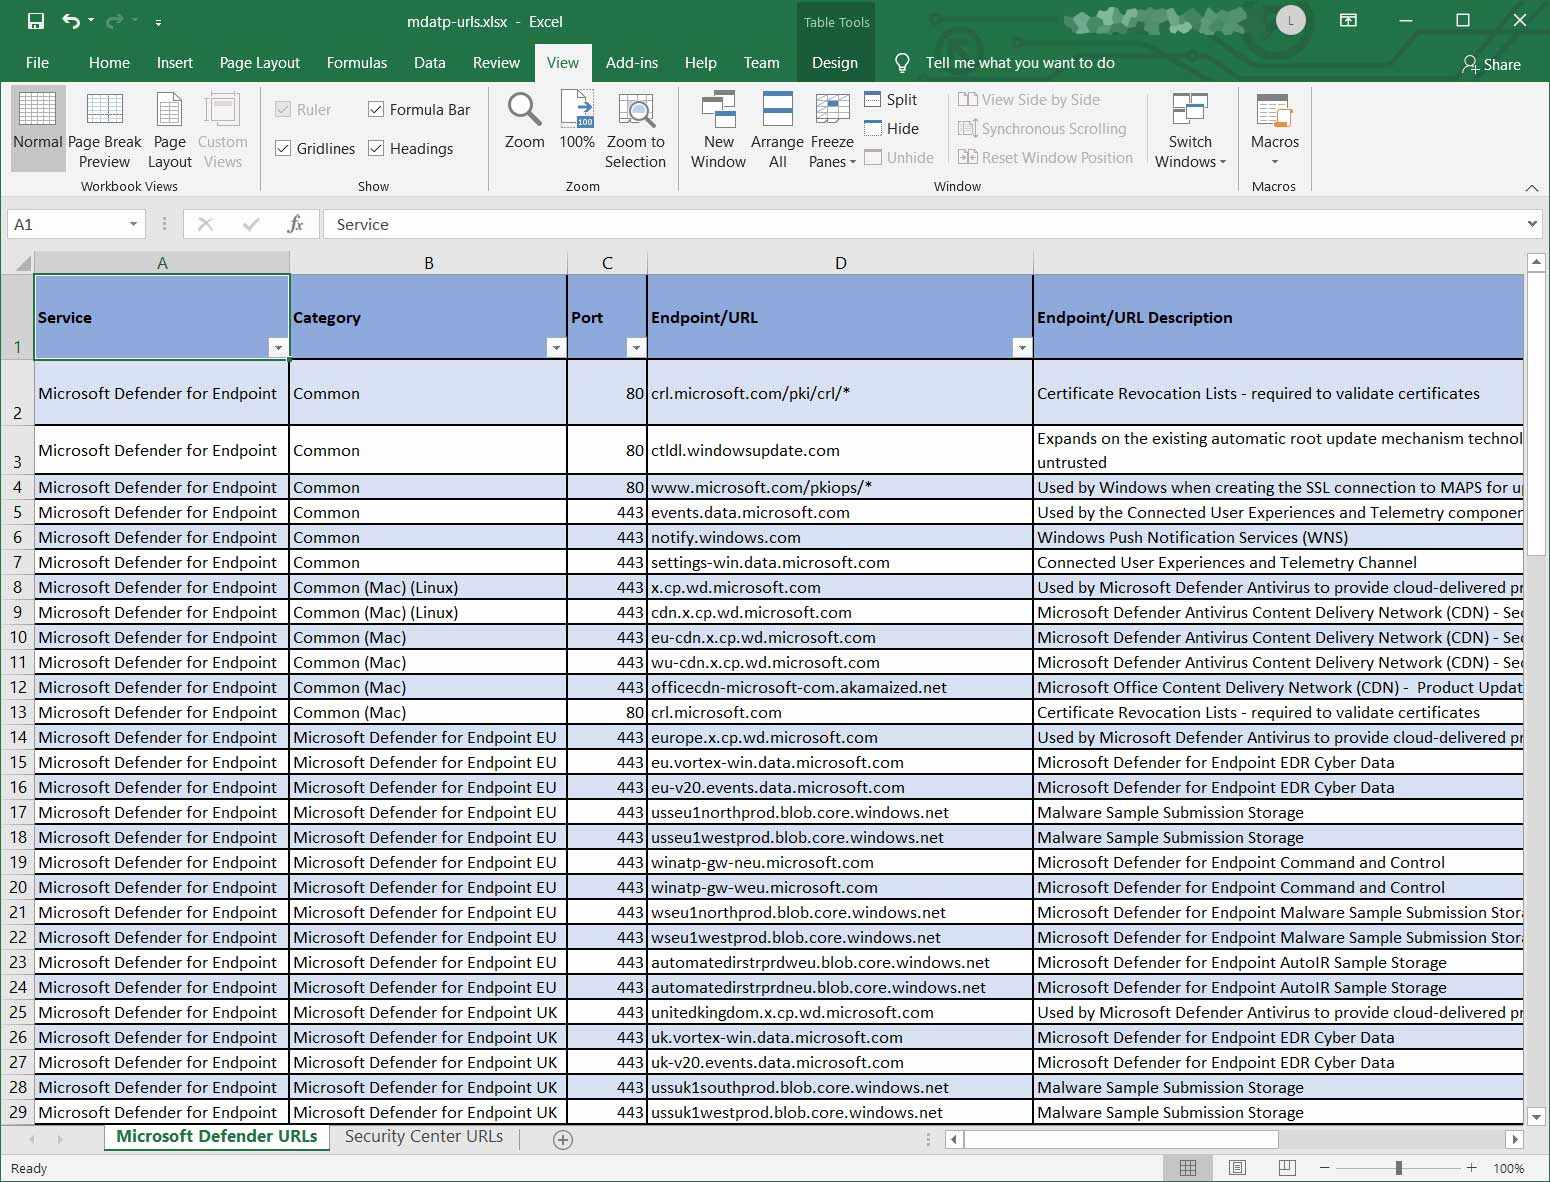Toggle the Formula Bar checkbox
The height and width of the screenshot is (1182, 1550).
click(376, 110)
